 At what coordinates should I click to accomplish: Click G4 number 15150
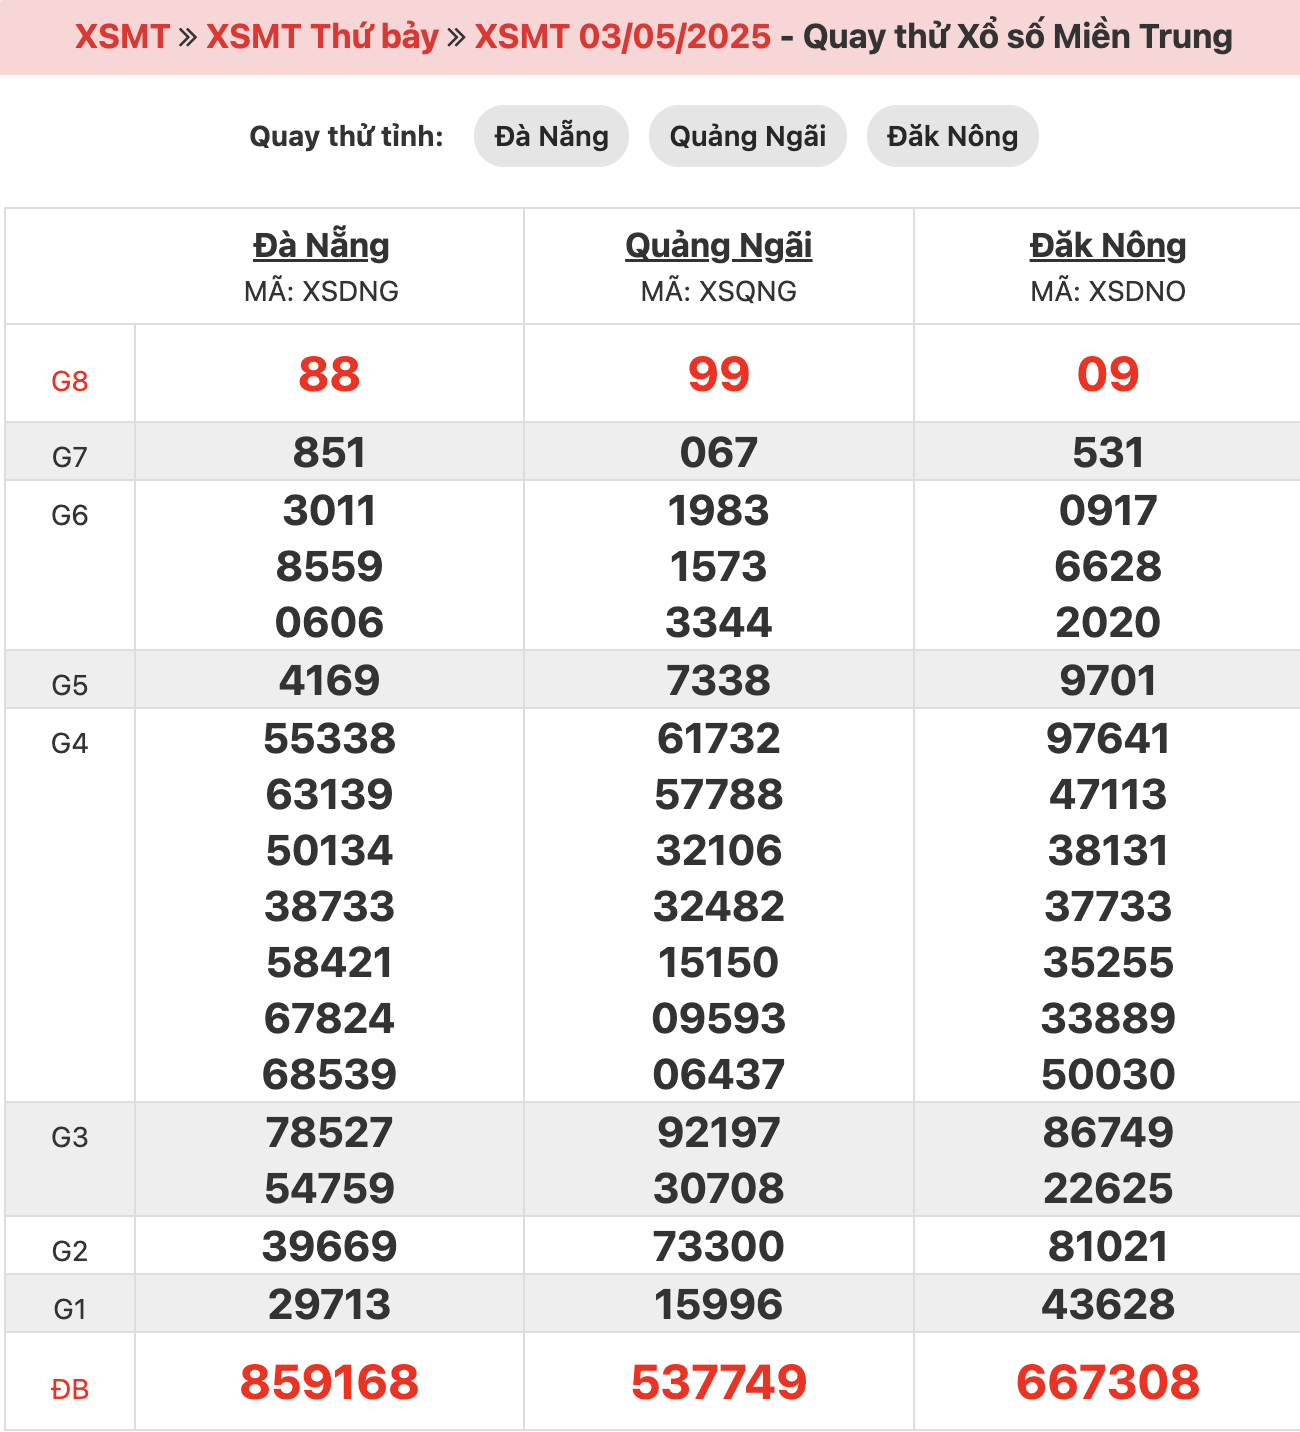pos(719,962)
